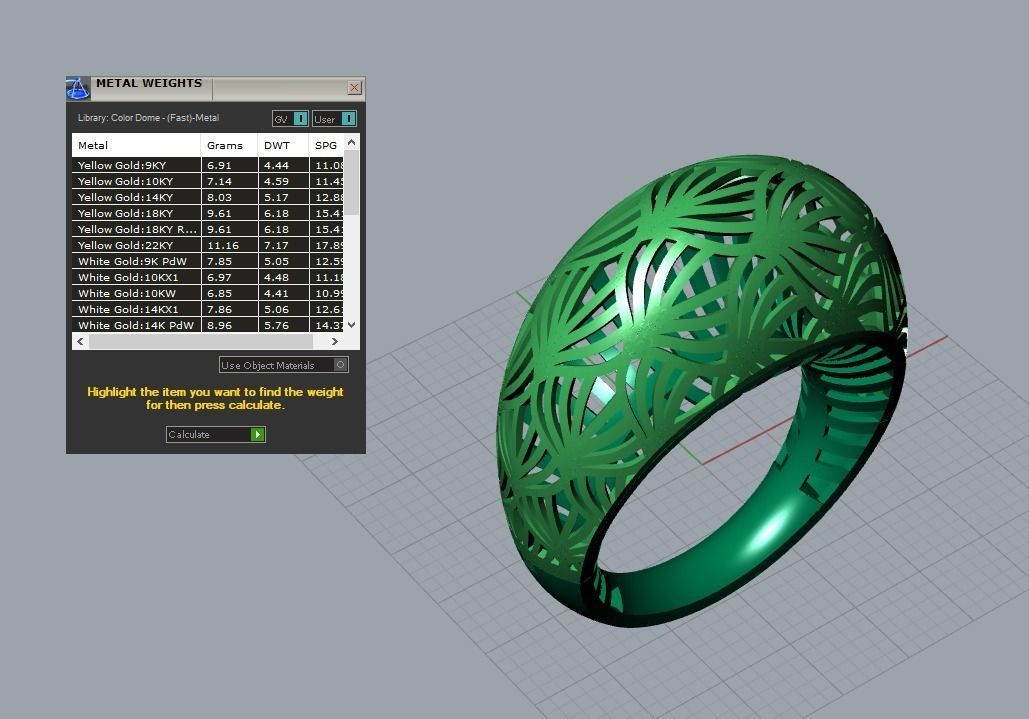Click the Calculate button
Image resolution: width=1029 pixels, height=719 pixels.
216,434
